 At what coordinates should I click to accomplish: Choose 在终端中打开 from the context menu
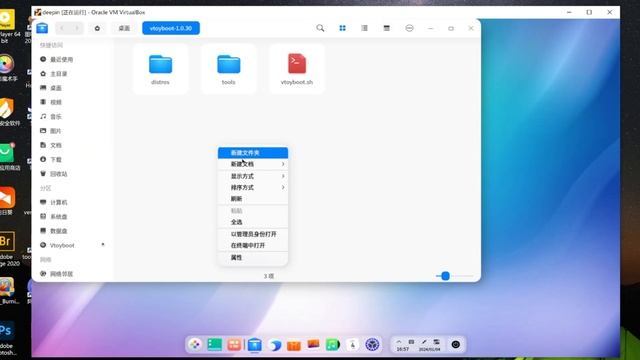[253, 246]
